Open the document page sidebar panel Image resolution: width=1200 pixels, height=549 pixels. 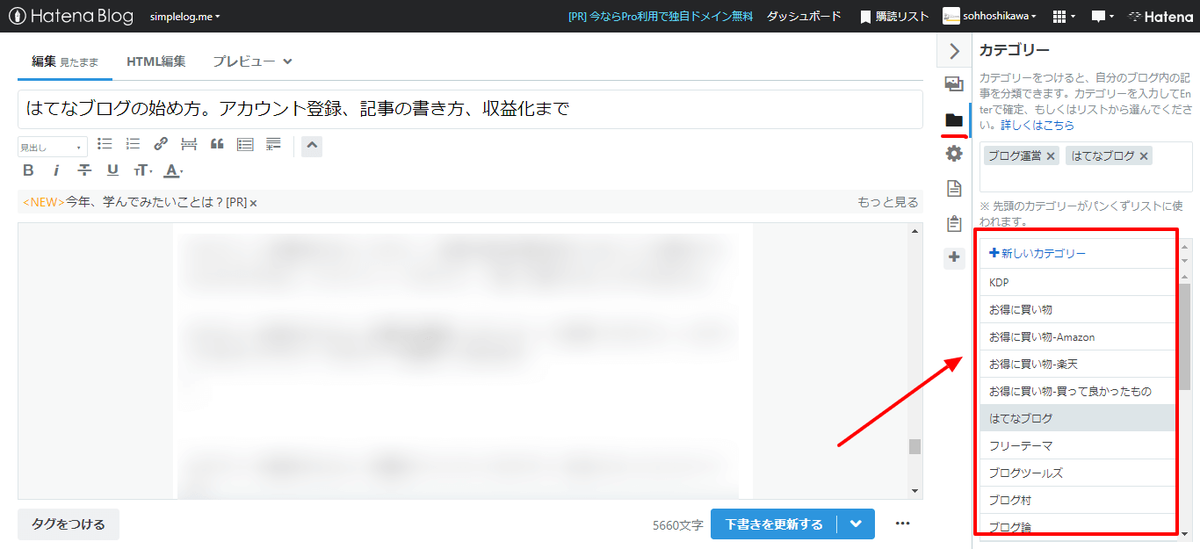click(954, 188)
